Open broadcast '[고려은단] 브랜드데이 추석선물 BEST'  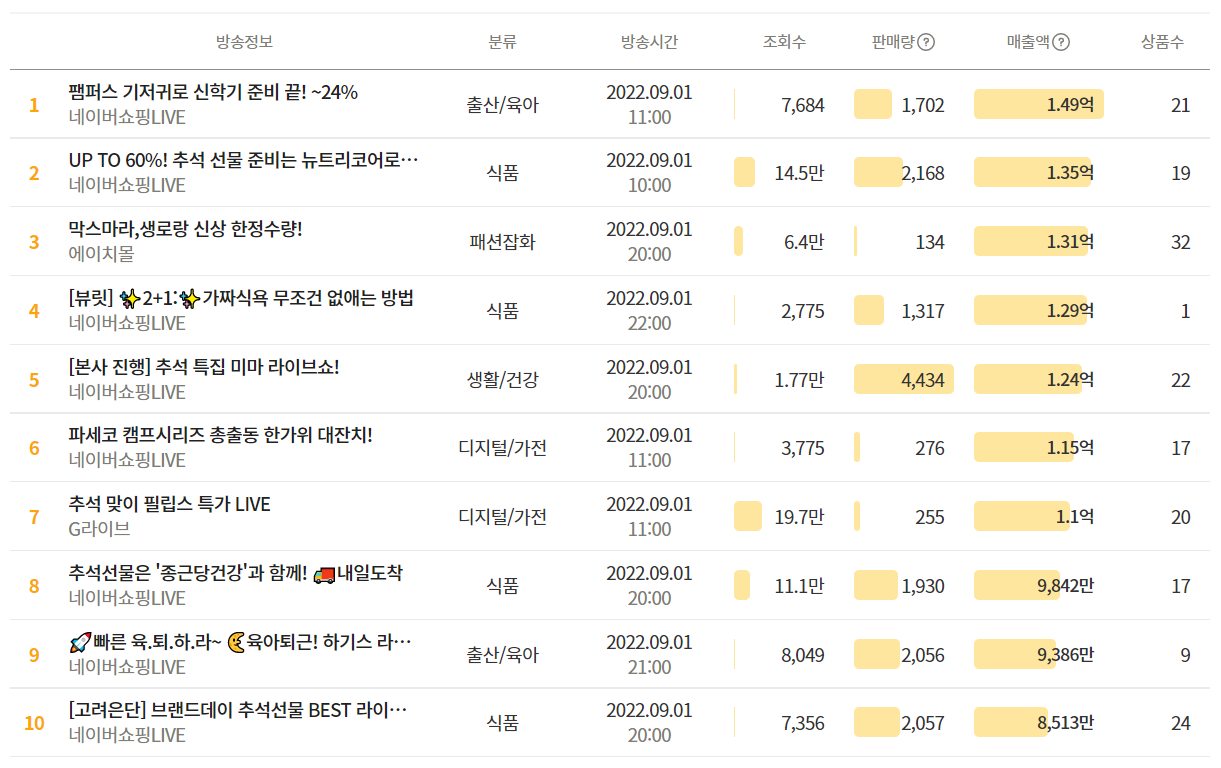click(x=238, y=710)
